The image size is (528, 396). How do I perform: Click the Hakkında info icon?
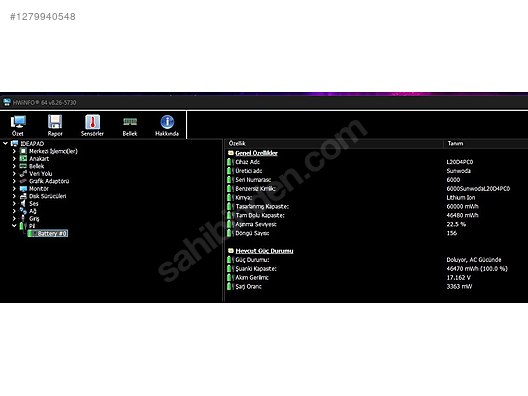(x=167, y=122)
